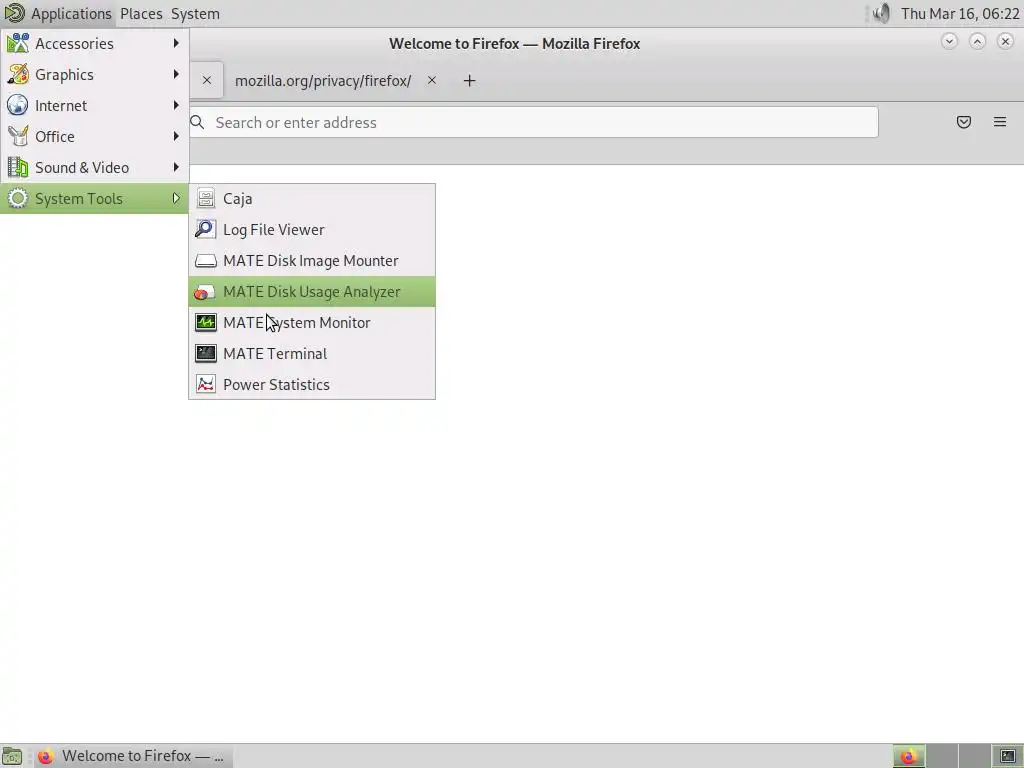Click the Show Desktop button in bottom panel
This screenshot has height=768, width=1024.
(x=12, y=756)
